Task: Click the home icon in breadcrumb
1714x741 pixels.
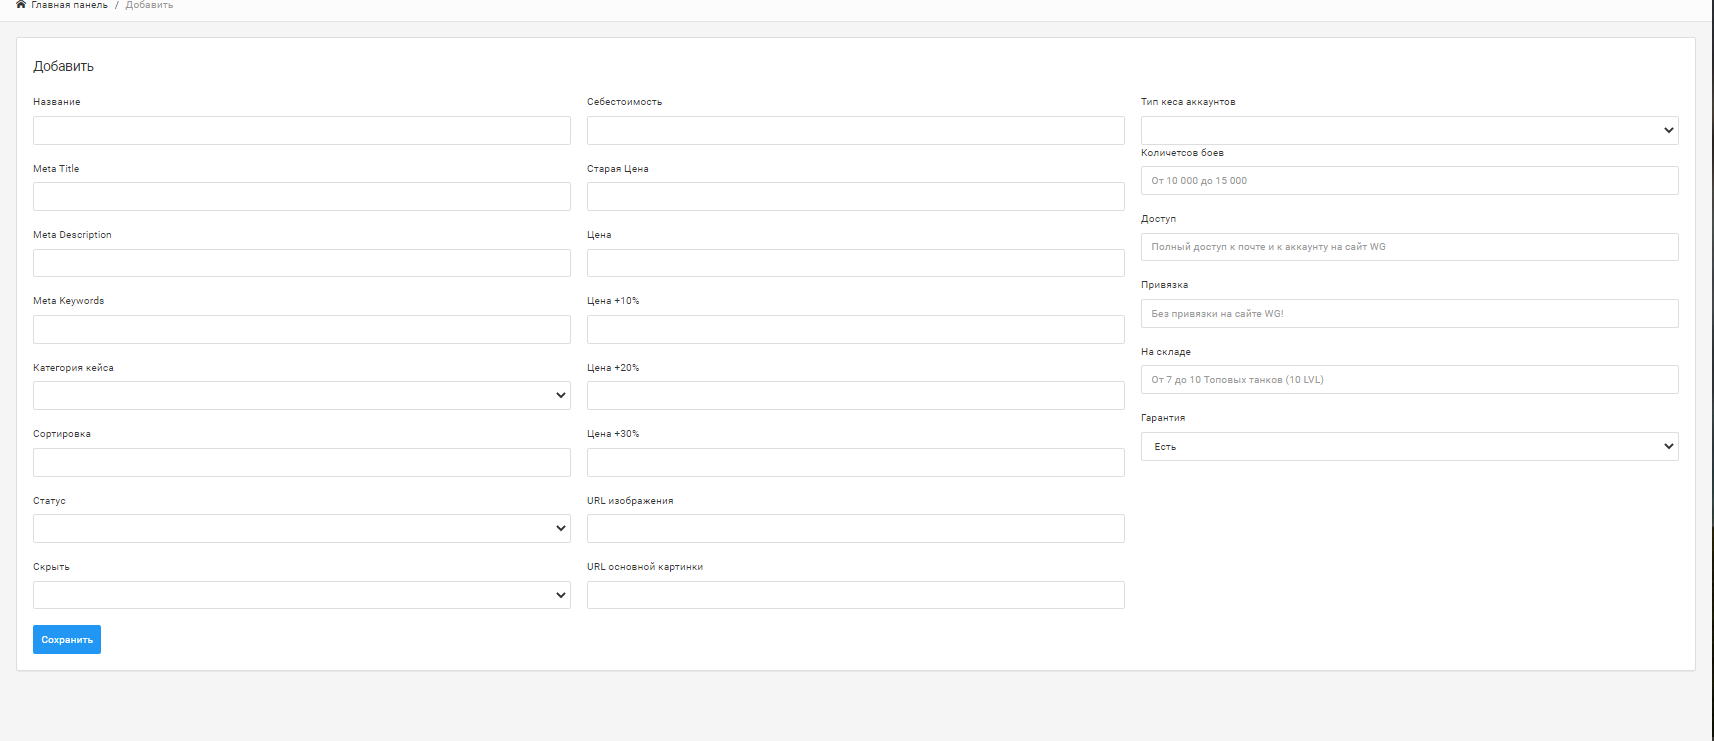Action: [x=21, y=5]
